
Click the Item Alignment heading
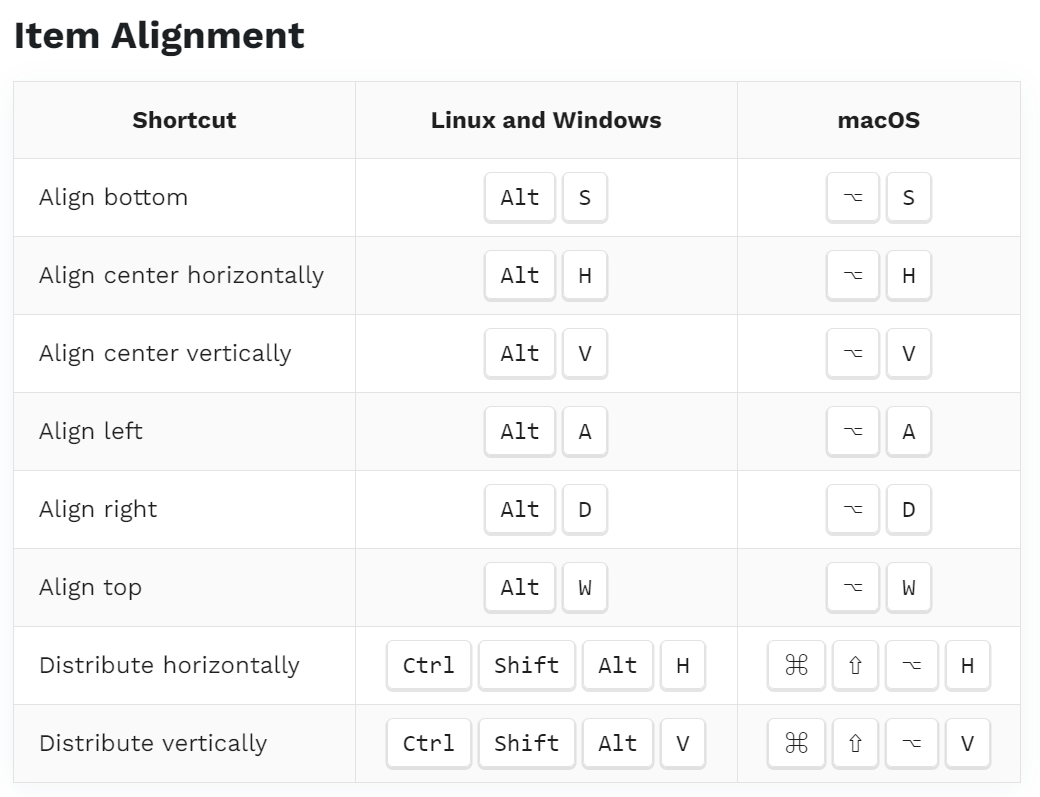(159, 36)
